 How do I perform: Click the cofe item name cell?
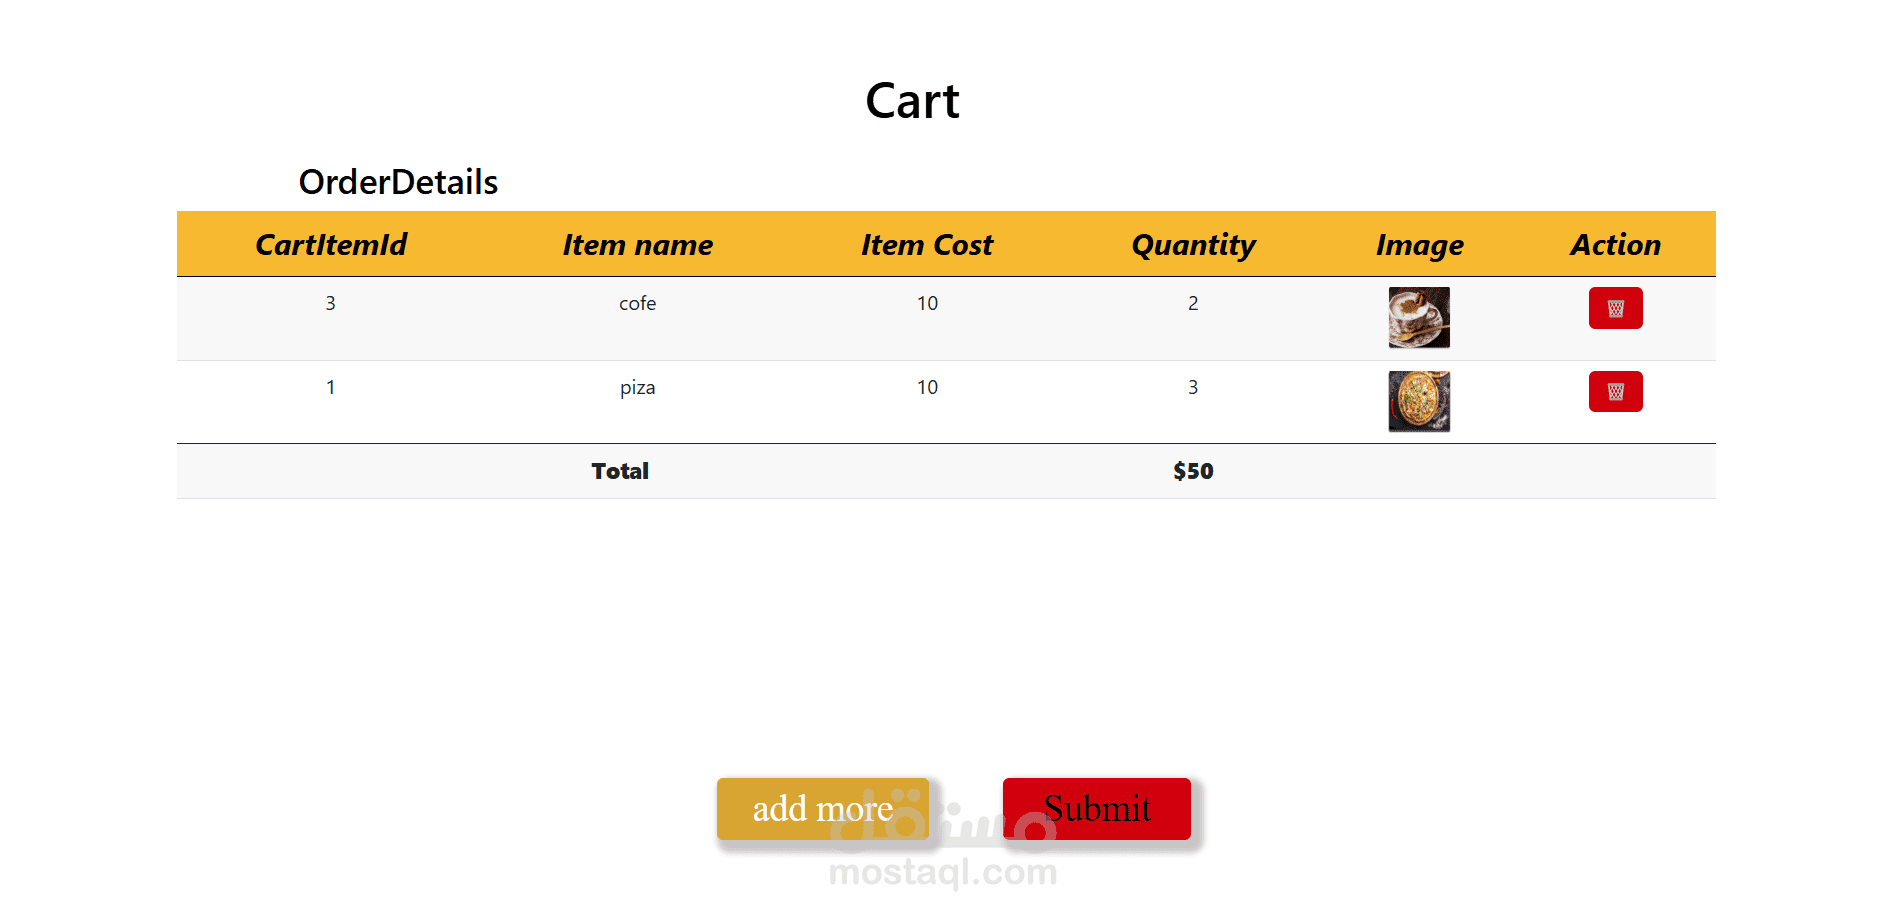coord(638,303)
